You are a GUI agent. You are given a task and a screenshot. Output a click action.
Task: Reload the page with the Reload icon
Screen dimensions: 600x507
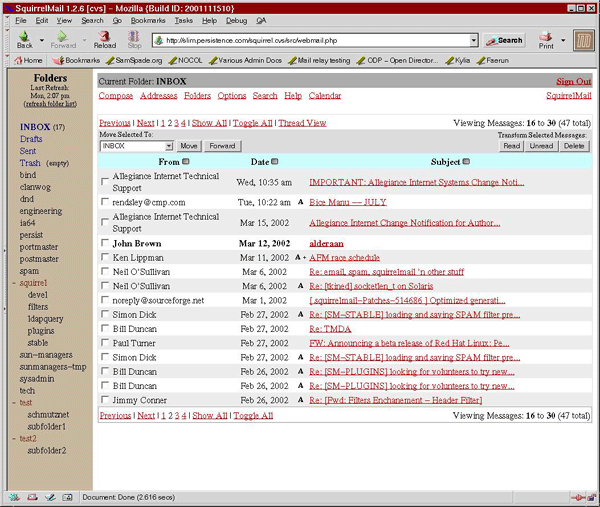click(104, 36)
